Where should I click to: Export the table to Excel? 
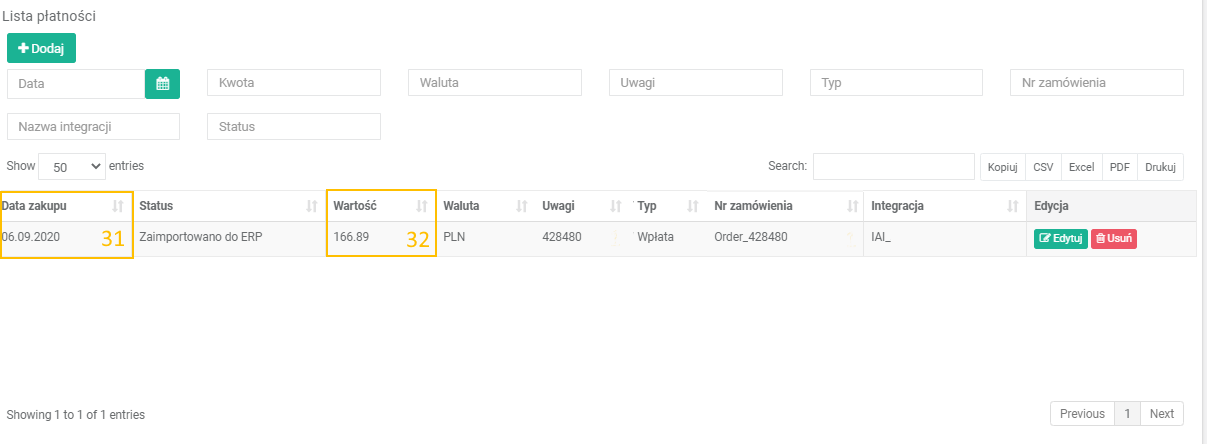click(1081, 167)
